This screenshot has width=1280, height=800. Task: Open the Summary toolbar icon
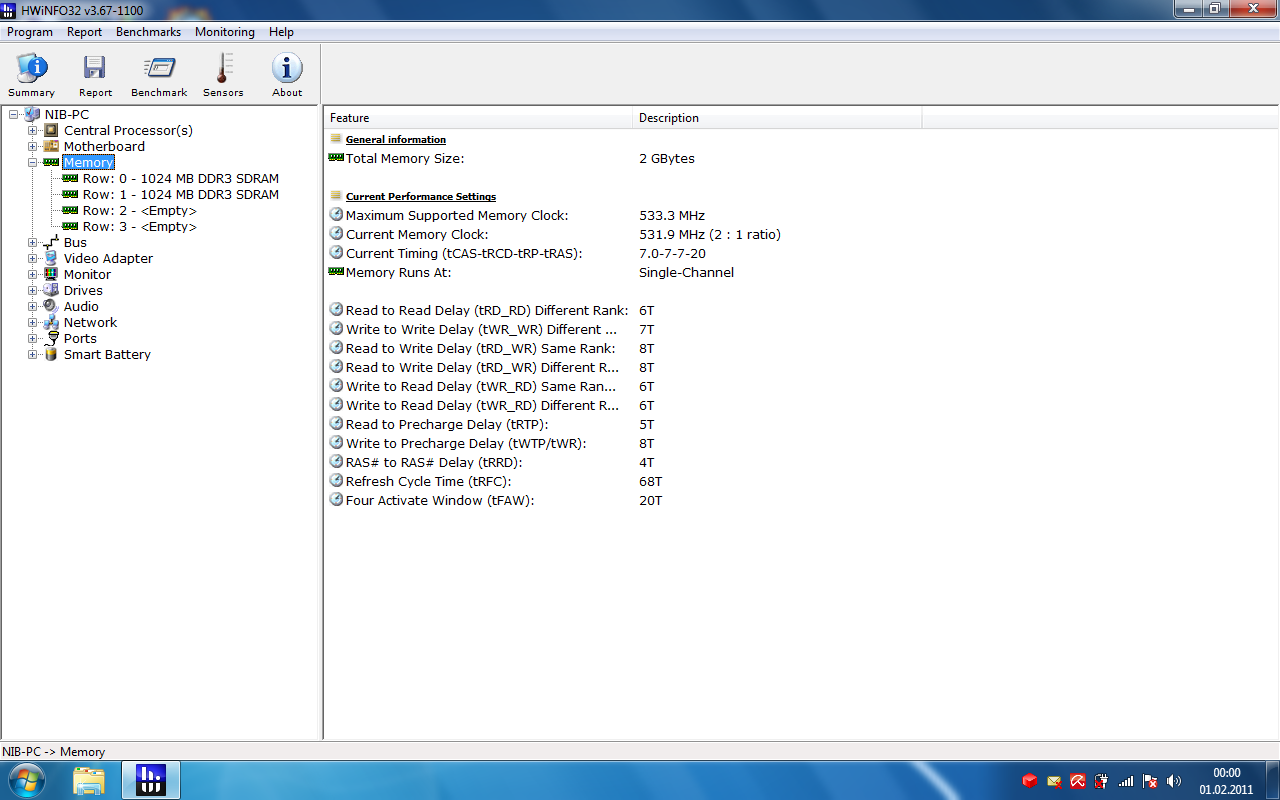pyautogui.click(x=32, y=75)
